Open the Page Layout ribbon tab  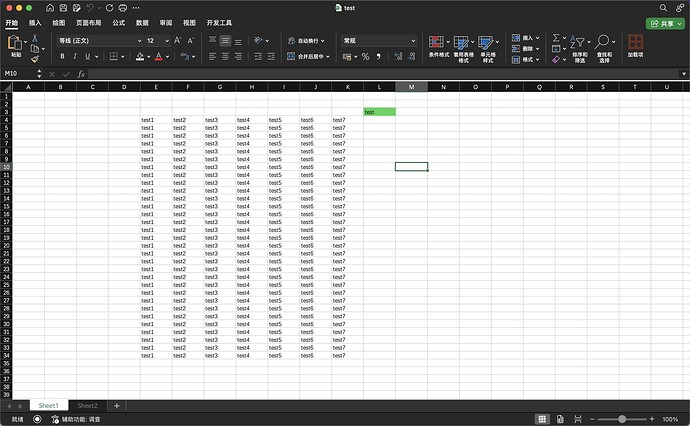click(88, 23)
